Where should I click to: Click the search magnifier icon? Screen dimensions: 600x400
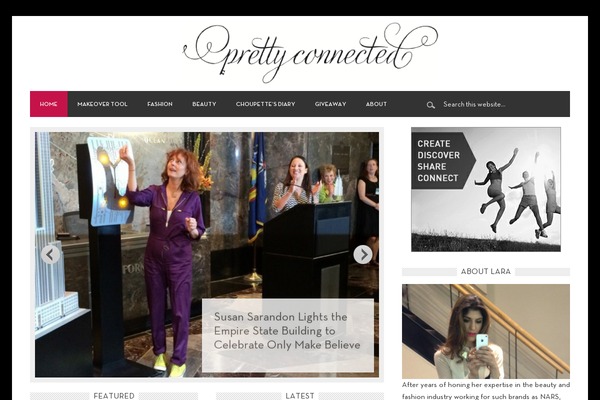[x=430, y=104]
